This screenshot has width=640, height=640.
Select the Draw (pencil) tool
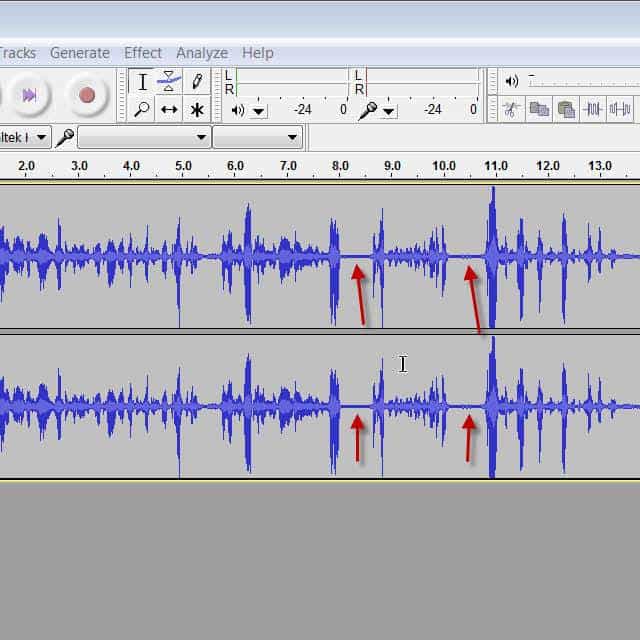click(x=197, y=82)
